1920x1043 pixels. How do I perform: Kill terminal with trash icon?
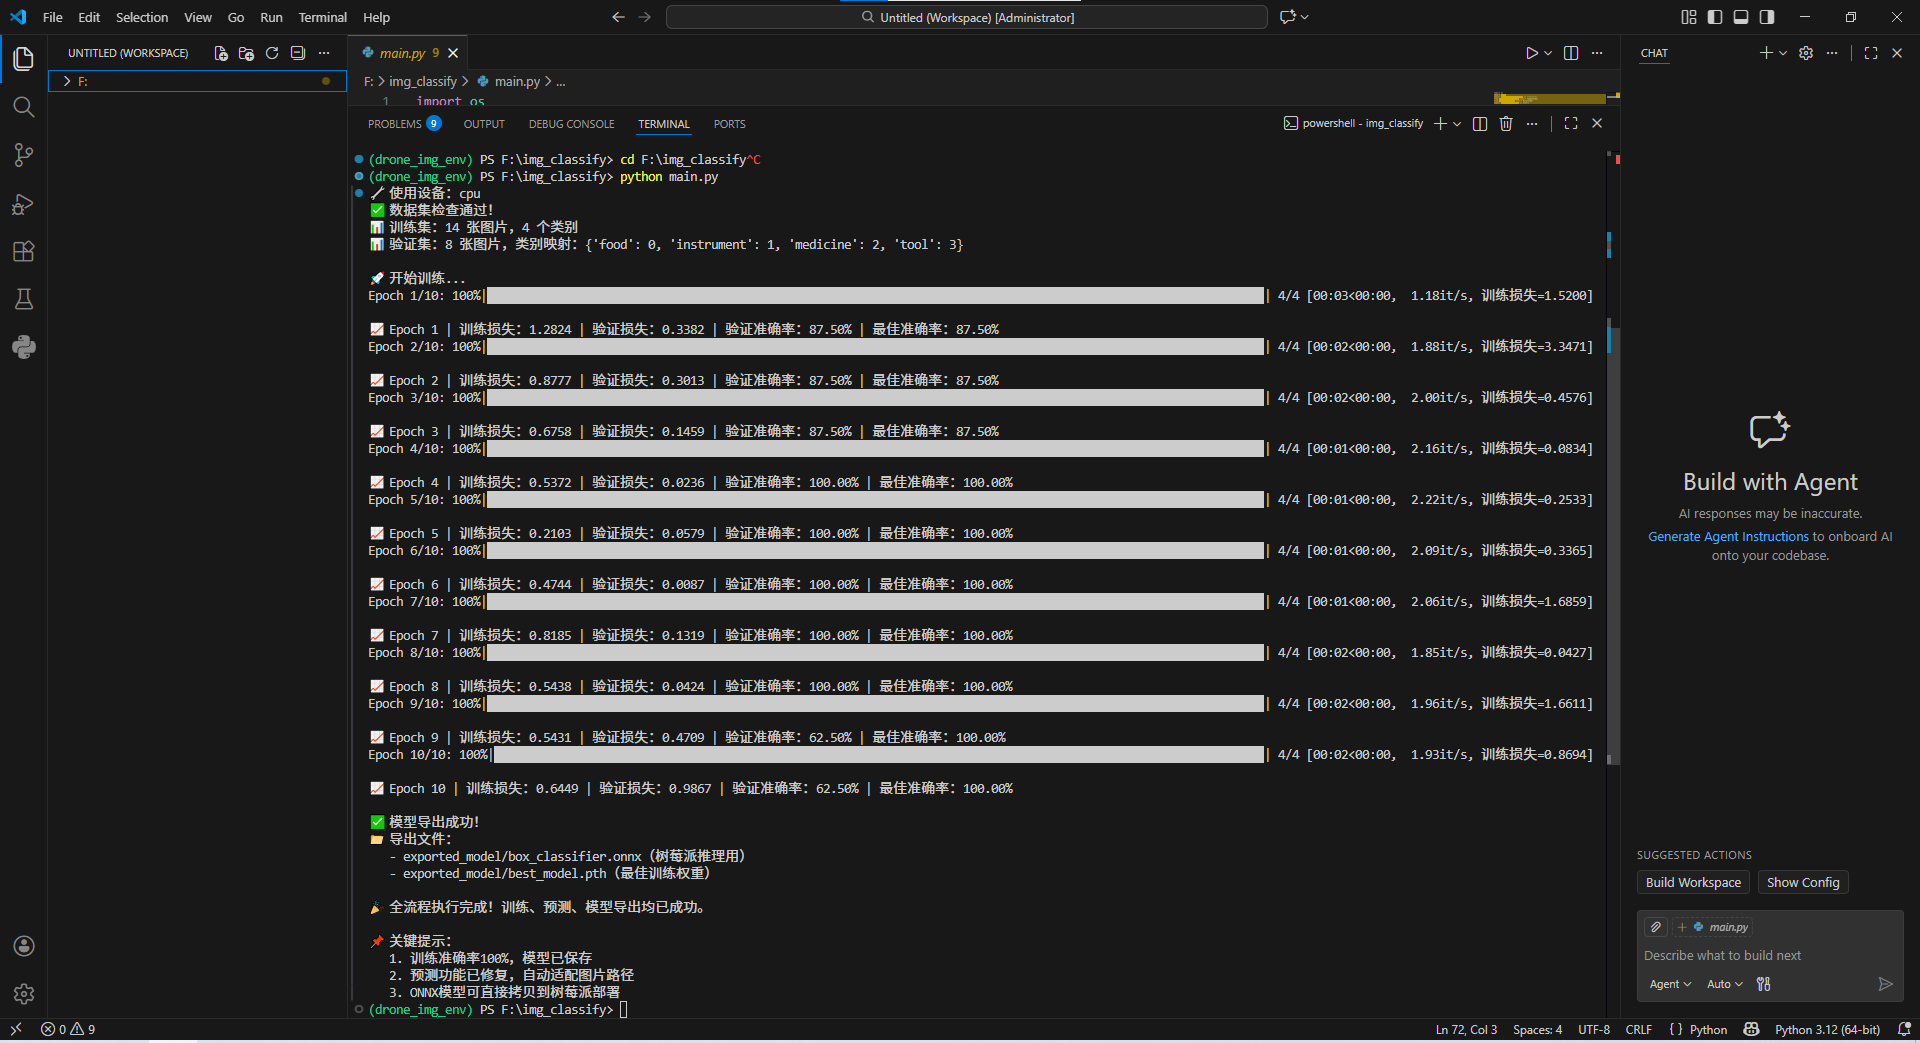[1506, 123]
